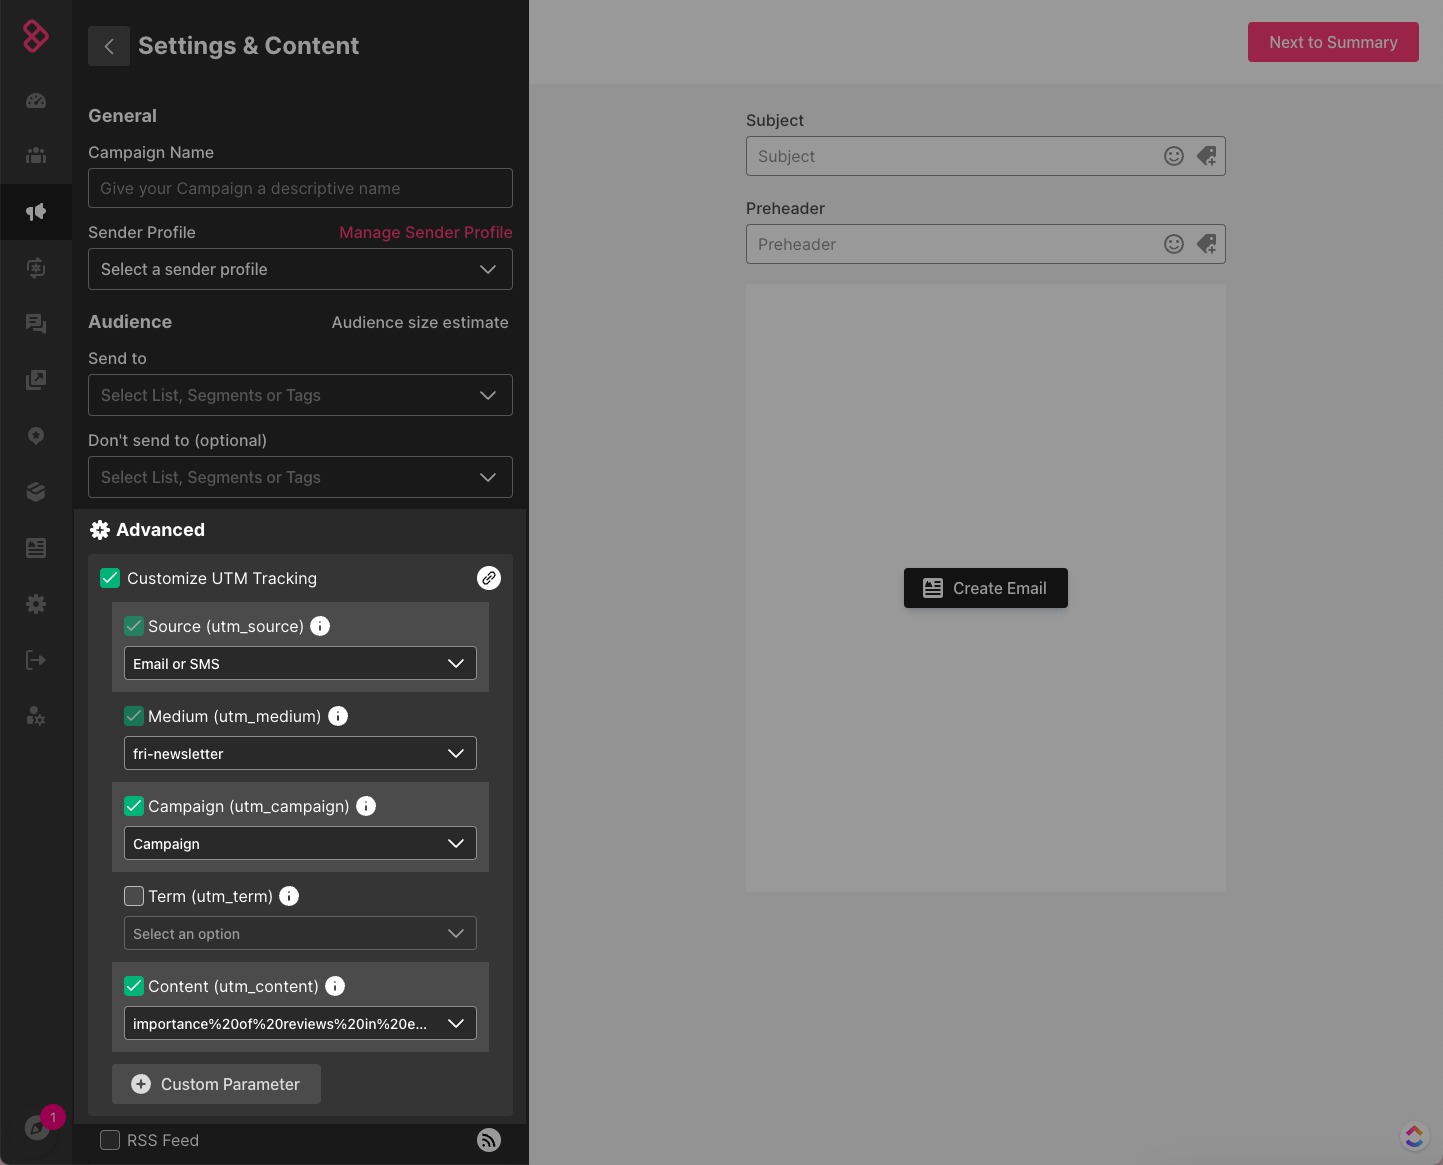Viewport: 1443px width, 1165px height.
Task: Show info for Source (utm_source)
Action: point(320,626)
